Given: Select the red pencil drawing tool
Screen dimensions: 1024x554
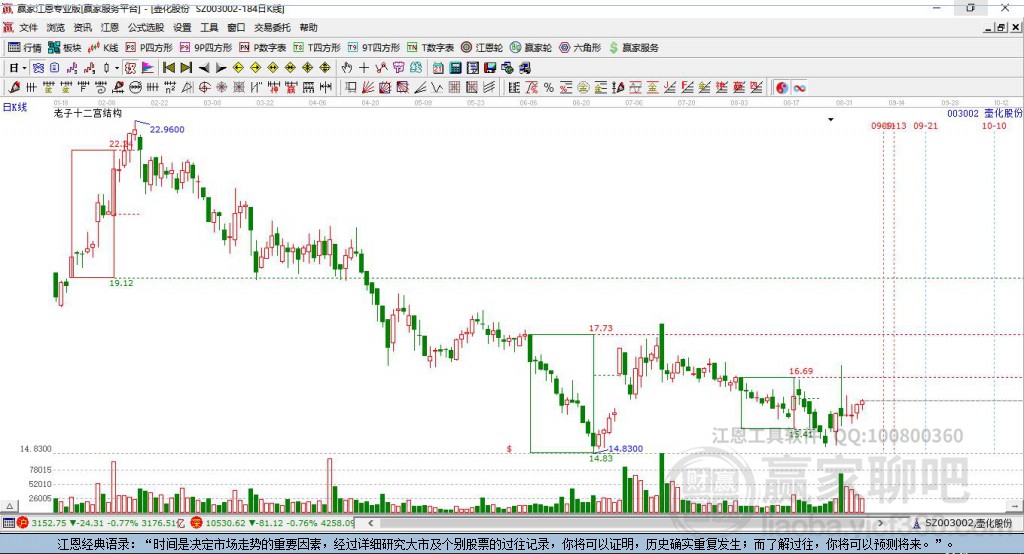Looking at the screenshot, I should tap(14, 88).
